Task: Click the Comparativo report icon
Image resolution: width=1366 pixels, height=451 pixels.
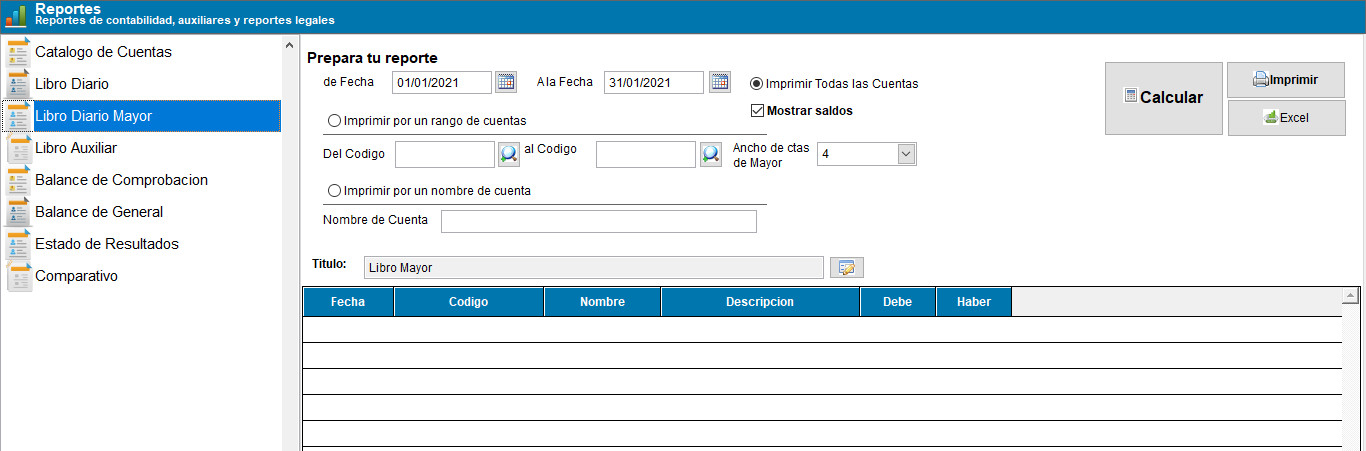Action: (18, 276)
